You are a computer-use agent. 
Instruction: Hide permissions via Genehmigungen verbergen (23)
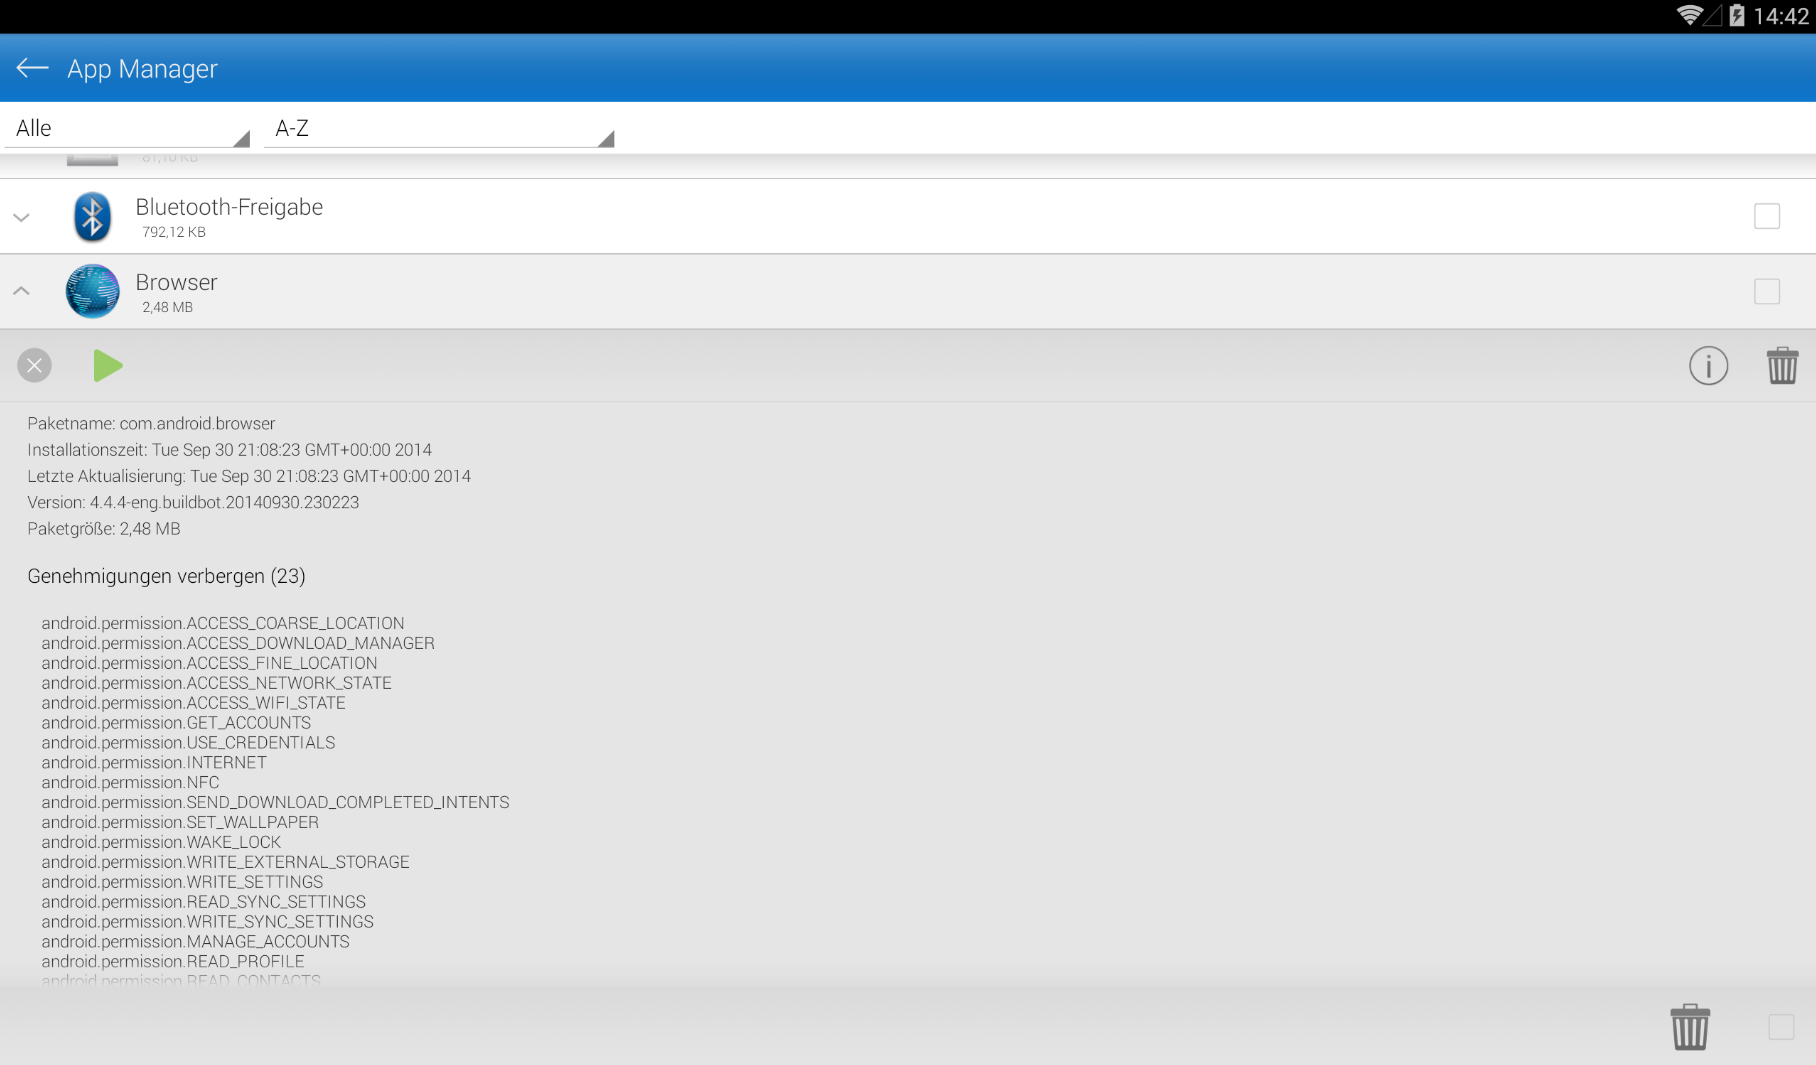pos(166,576)
